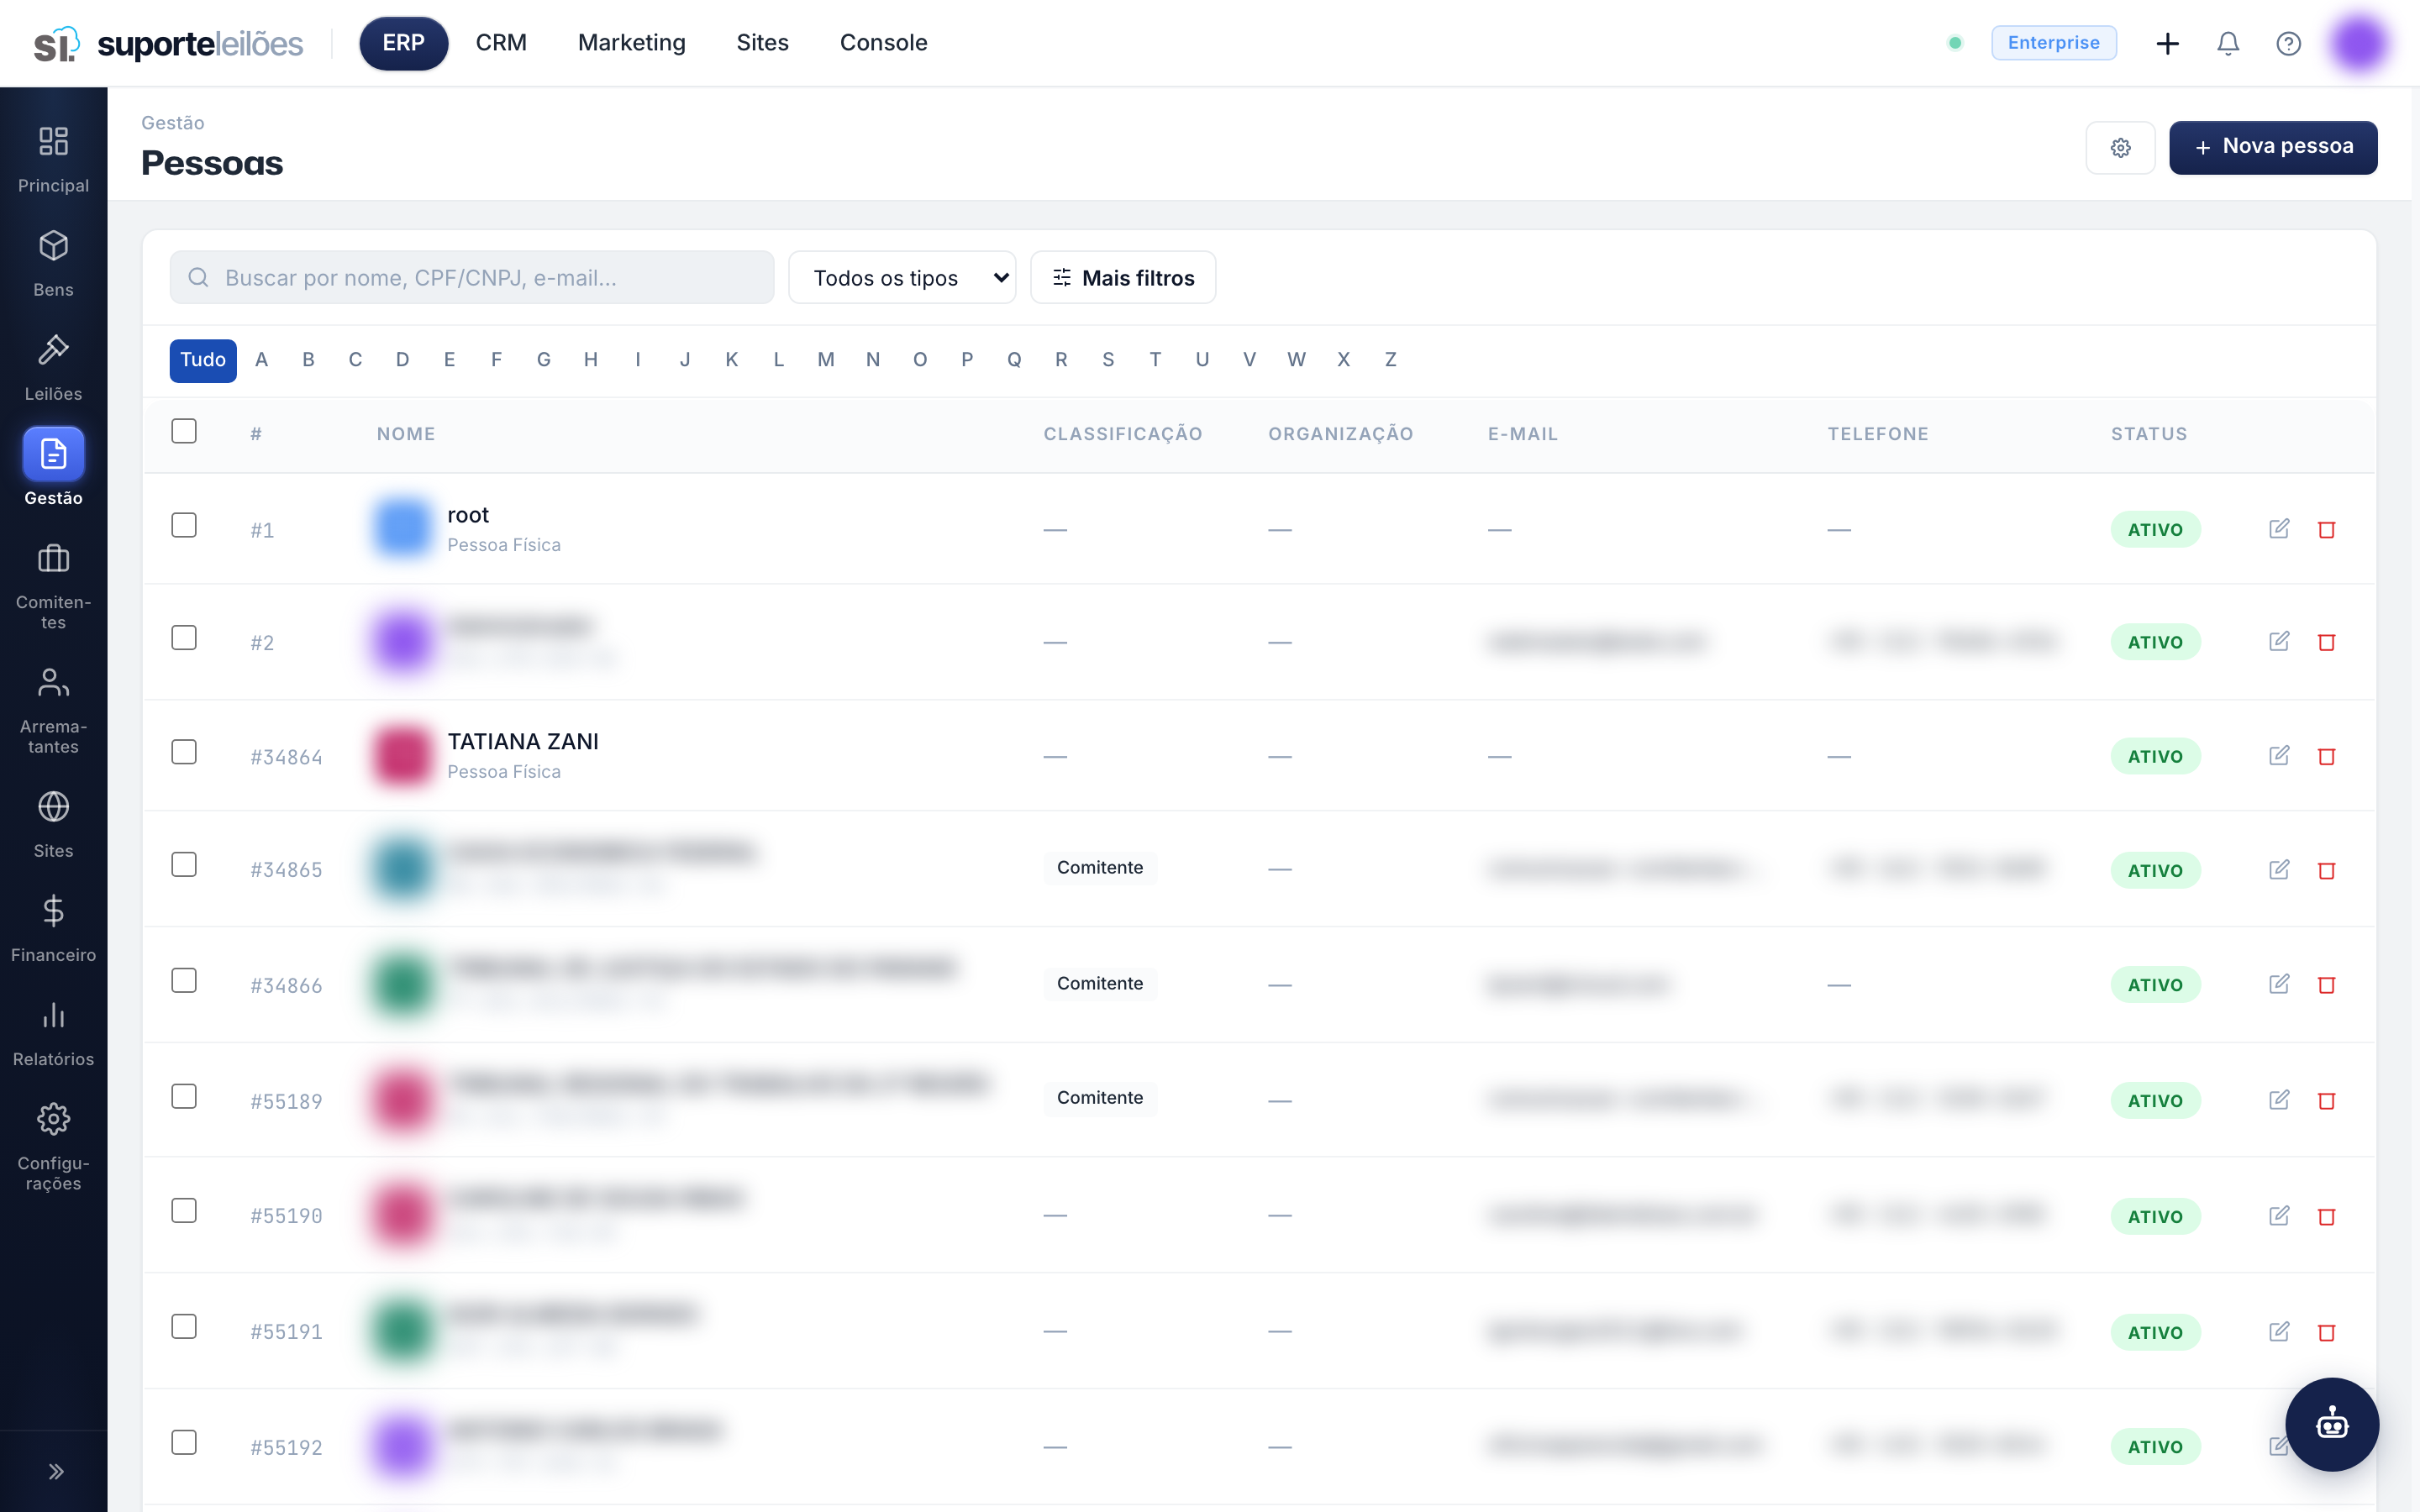Click the Nova pessoa button
Image resolution: width=2420 pixels, height=1512 pixels.
point(2273,148)
